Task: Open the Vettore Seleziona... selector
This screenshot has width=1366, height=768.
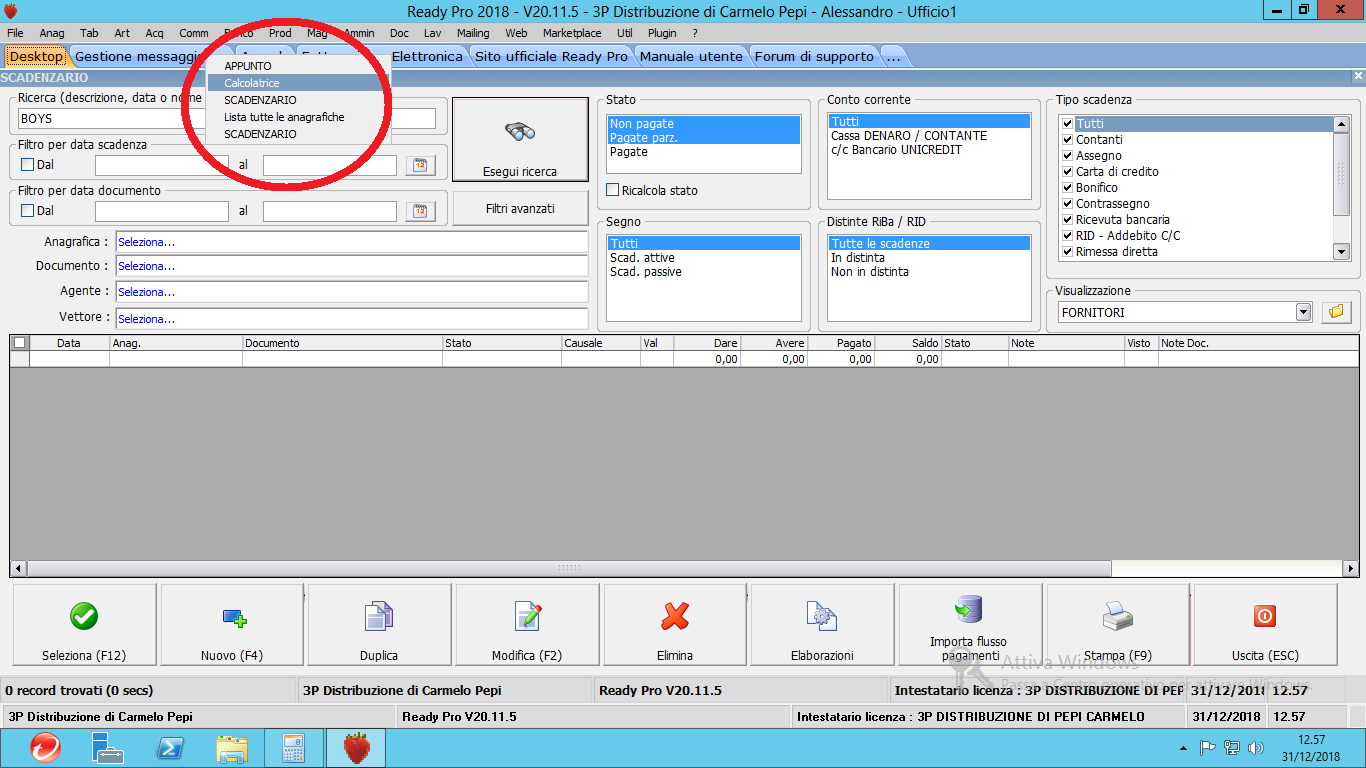Action: (x=351, y=318)
